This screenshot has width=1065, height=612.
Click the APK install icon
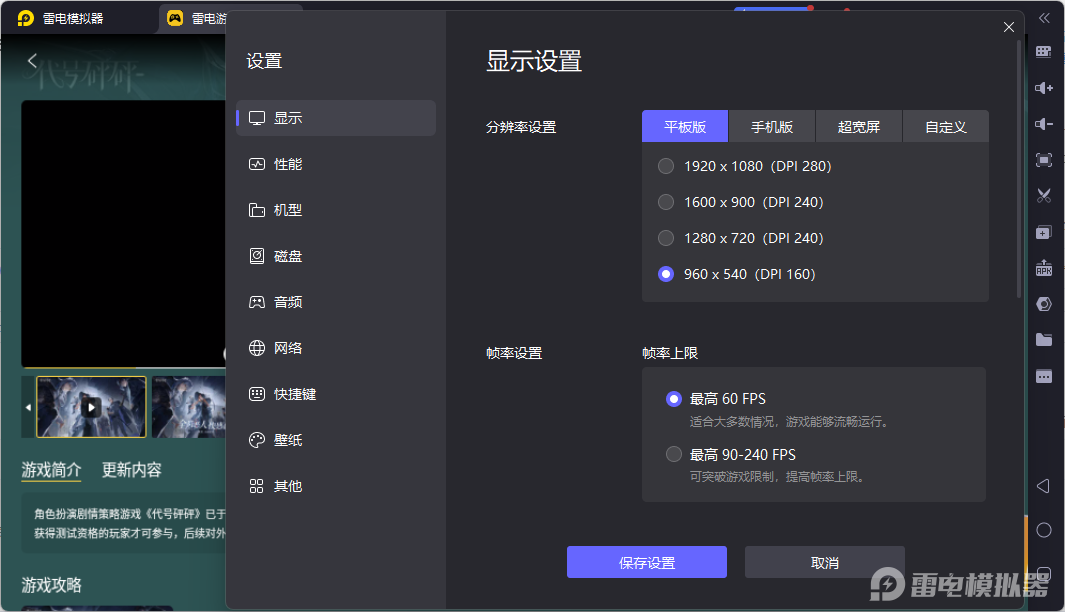click(x=1043, y=268)
